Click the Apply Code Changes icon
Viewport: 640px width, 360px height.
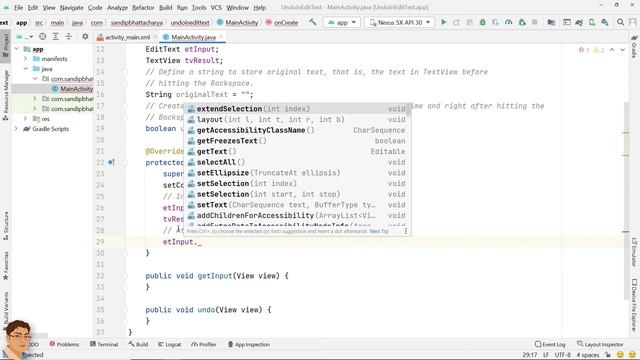469,22
